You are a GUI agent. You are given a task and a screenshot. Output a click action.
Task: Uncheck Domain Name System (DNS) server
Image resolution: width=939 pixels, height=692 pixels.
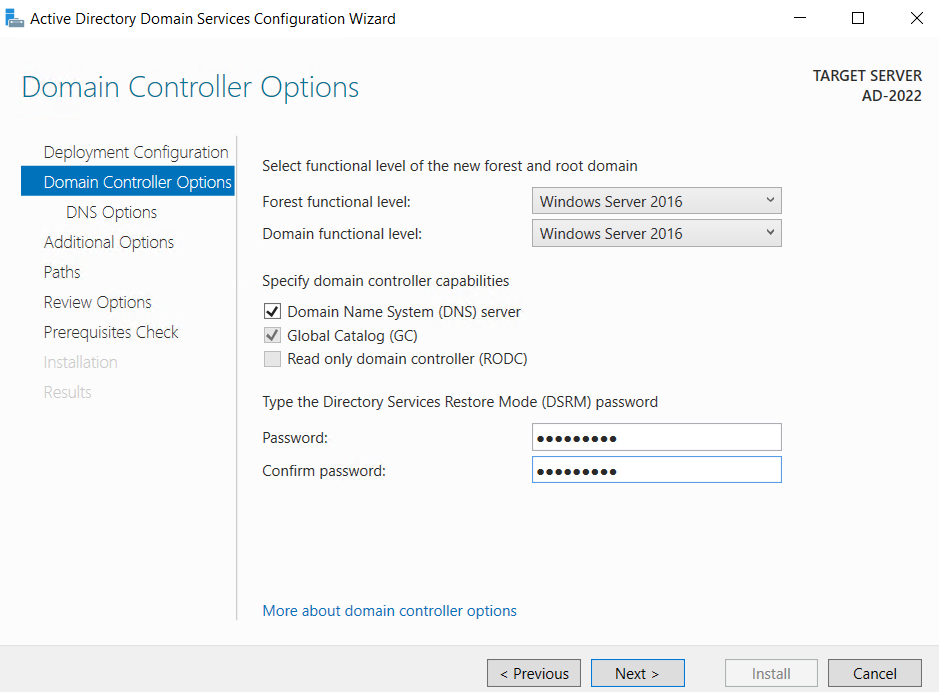point(272,311)
